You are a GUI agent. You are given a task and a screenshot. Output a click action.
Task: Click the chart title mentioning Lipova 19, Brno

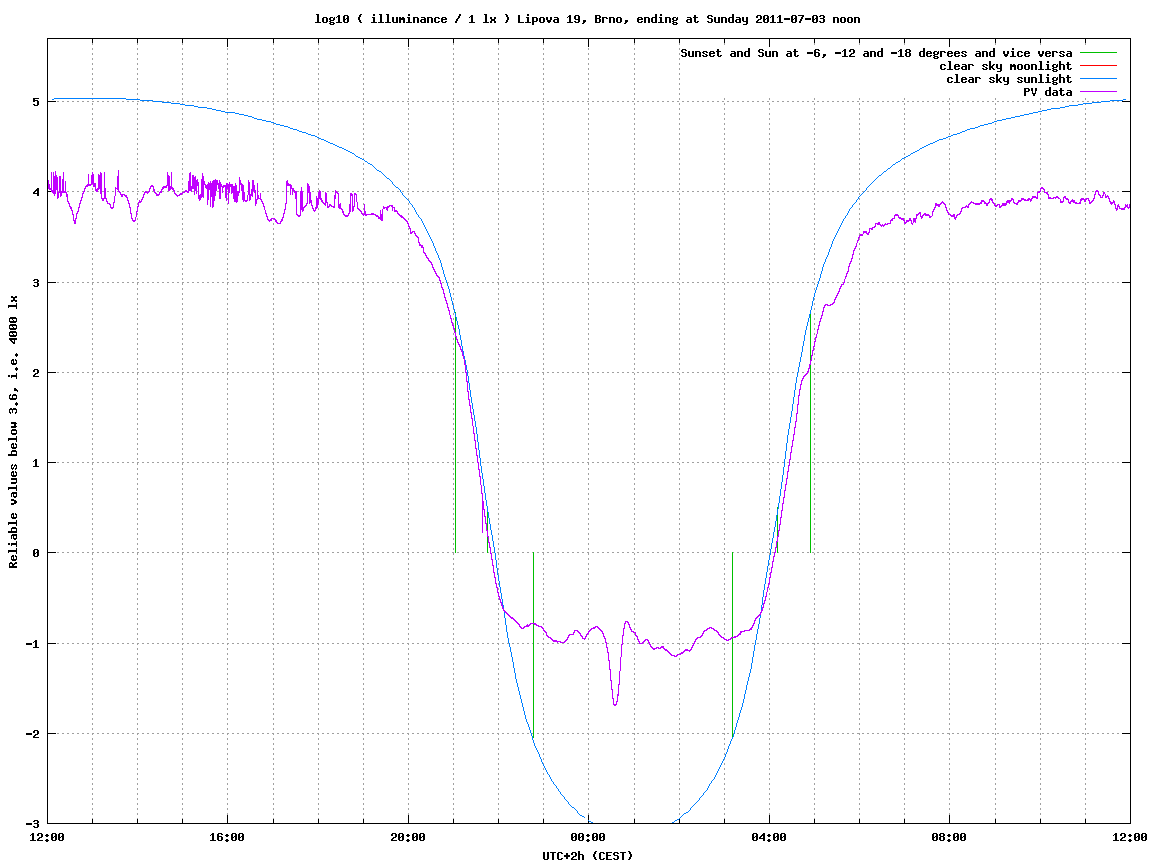point(587,19)
